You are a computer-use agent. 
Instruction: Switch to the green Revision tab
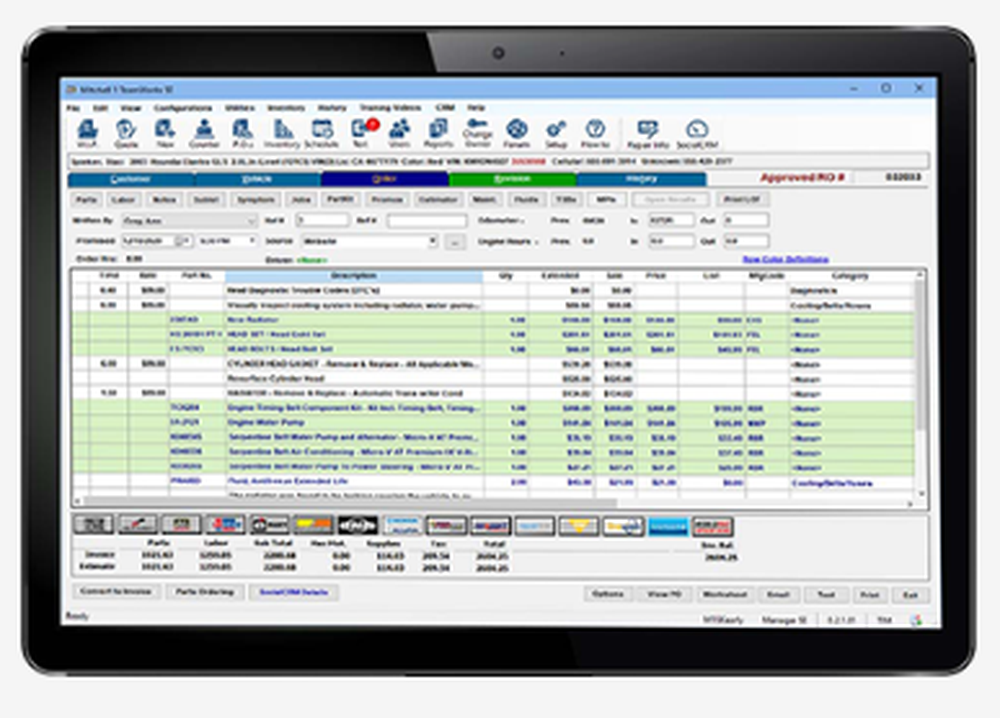(512, 179)
